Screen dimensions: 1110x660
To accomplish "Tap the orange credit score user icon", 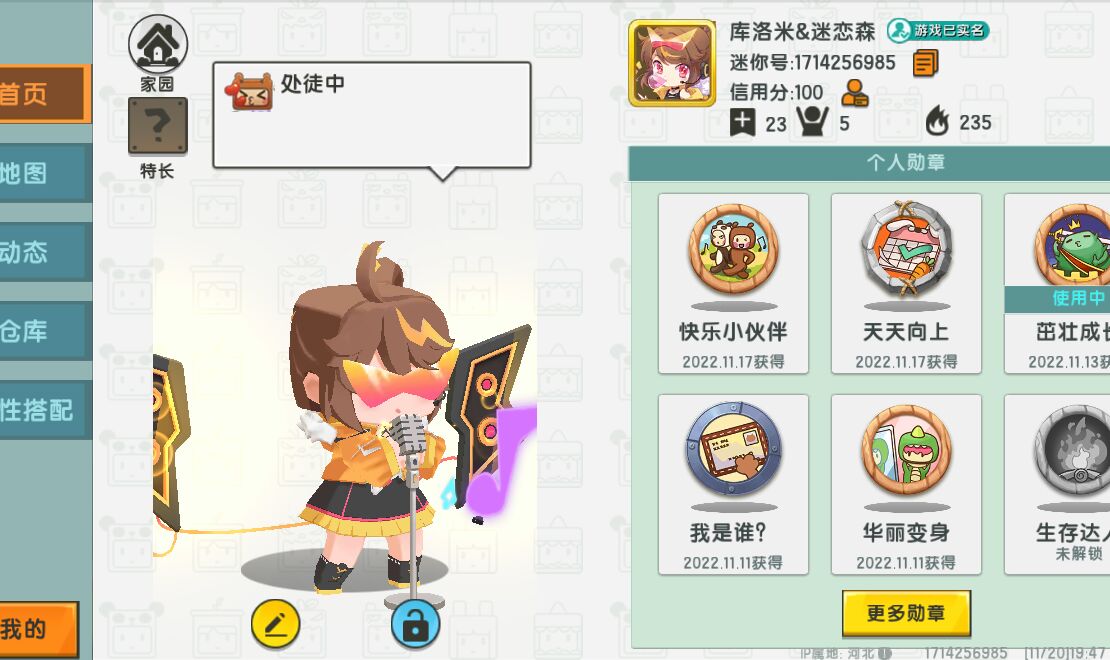I will click(854, 92).
